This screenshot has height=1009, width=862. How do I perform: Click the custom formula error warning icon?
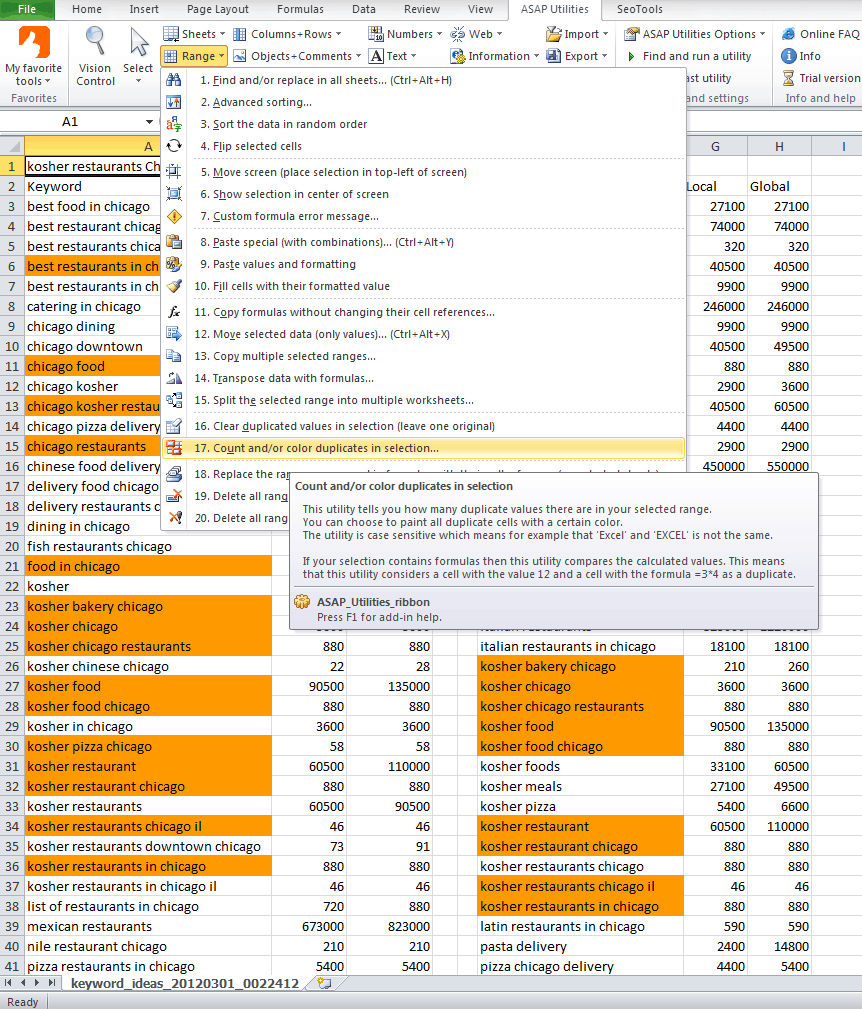(174, 216)
